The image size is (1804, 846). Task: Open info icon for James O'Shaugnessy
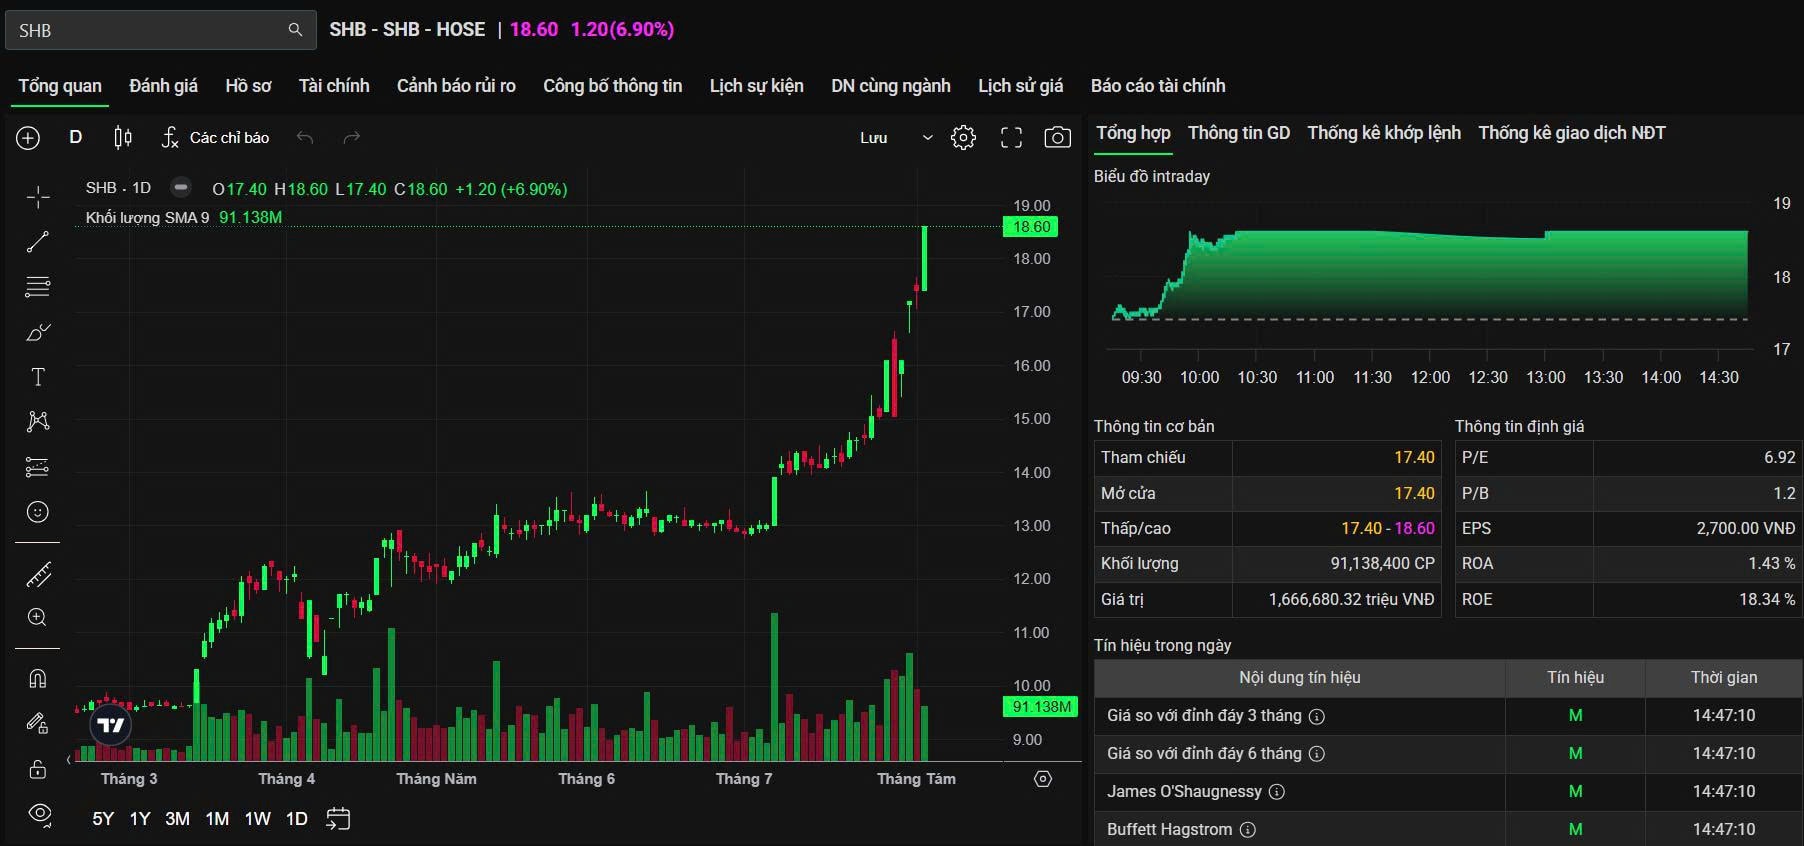click(1277, 792)
